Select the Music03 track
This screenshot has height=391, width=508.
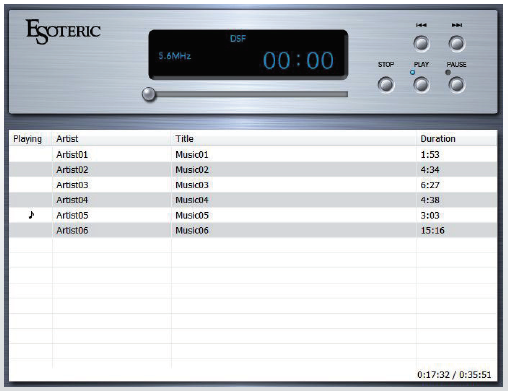pyautogui.click(x=192, y=185)
